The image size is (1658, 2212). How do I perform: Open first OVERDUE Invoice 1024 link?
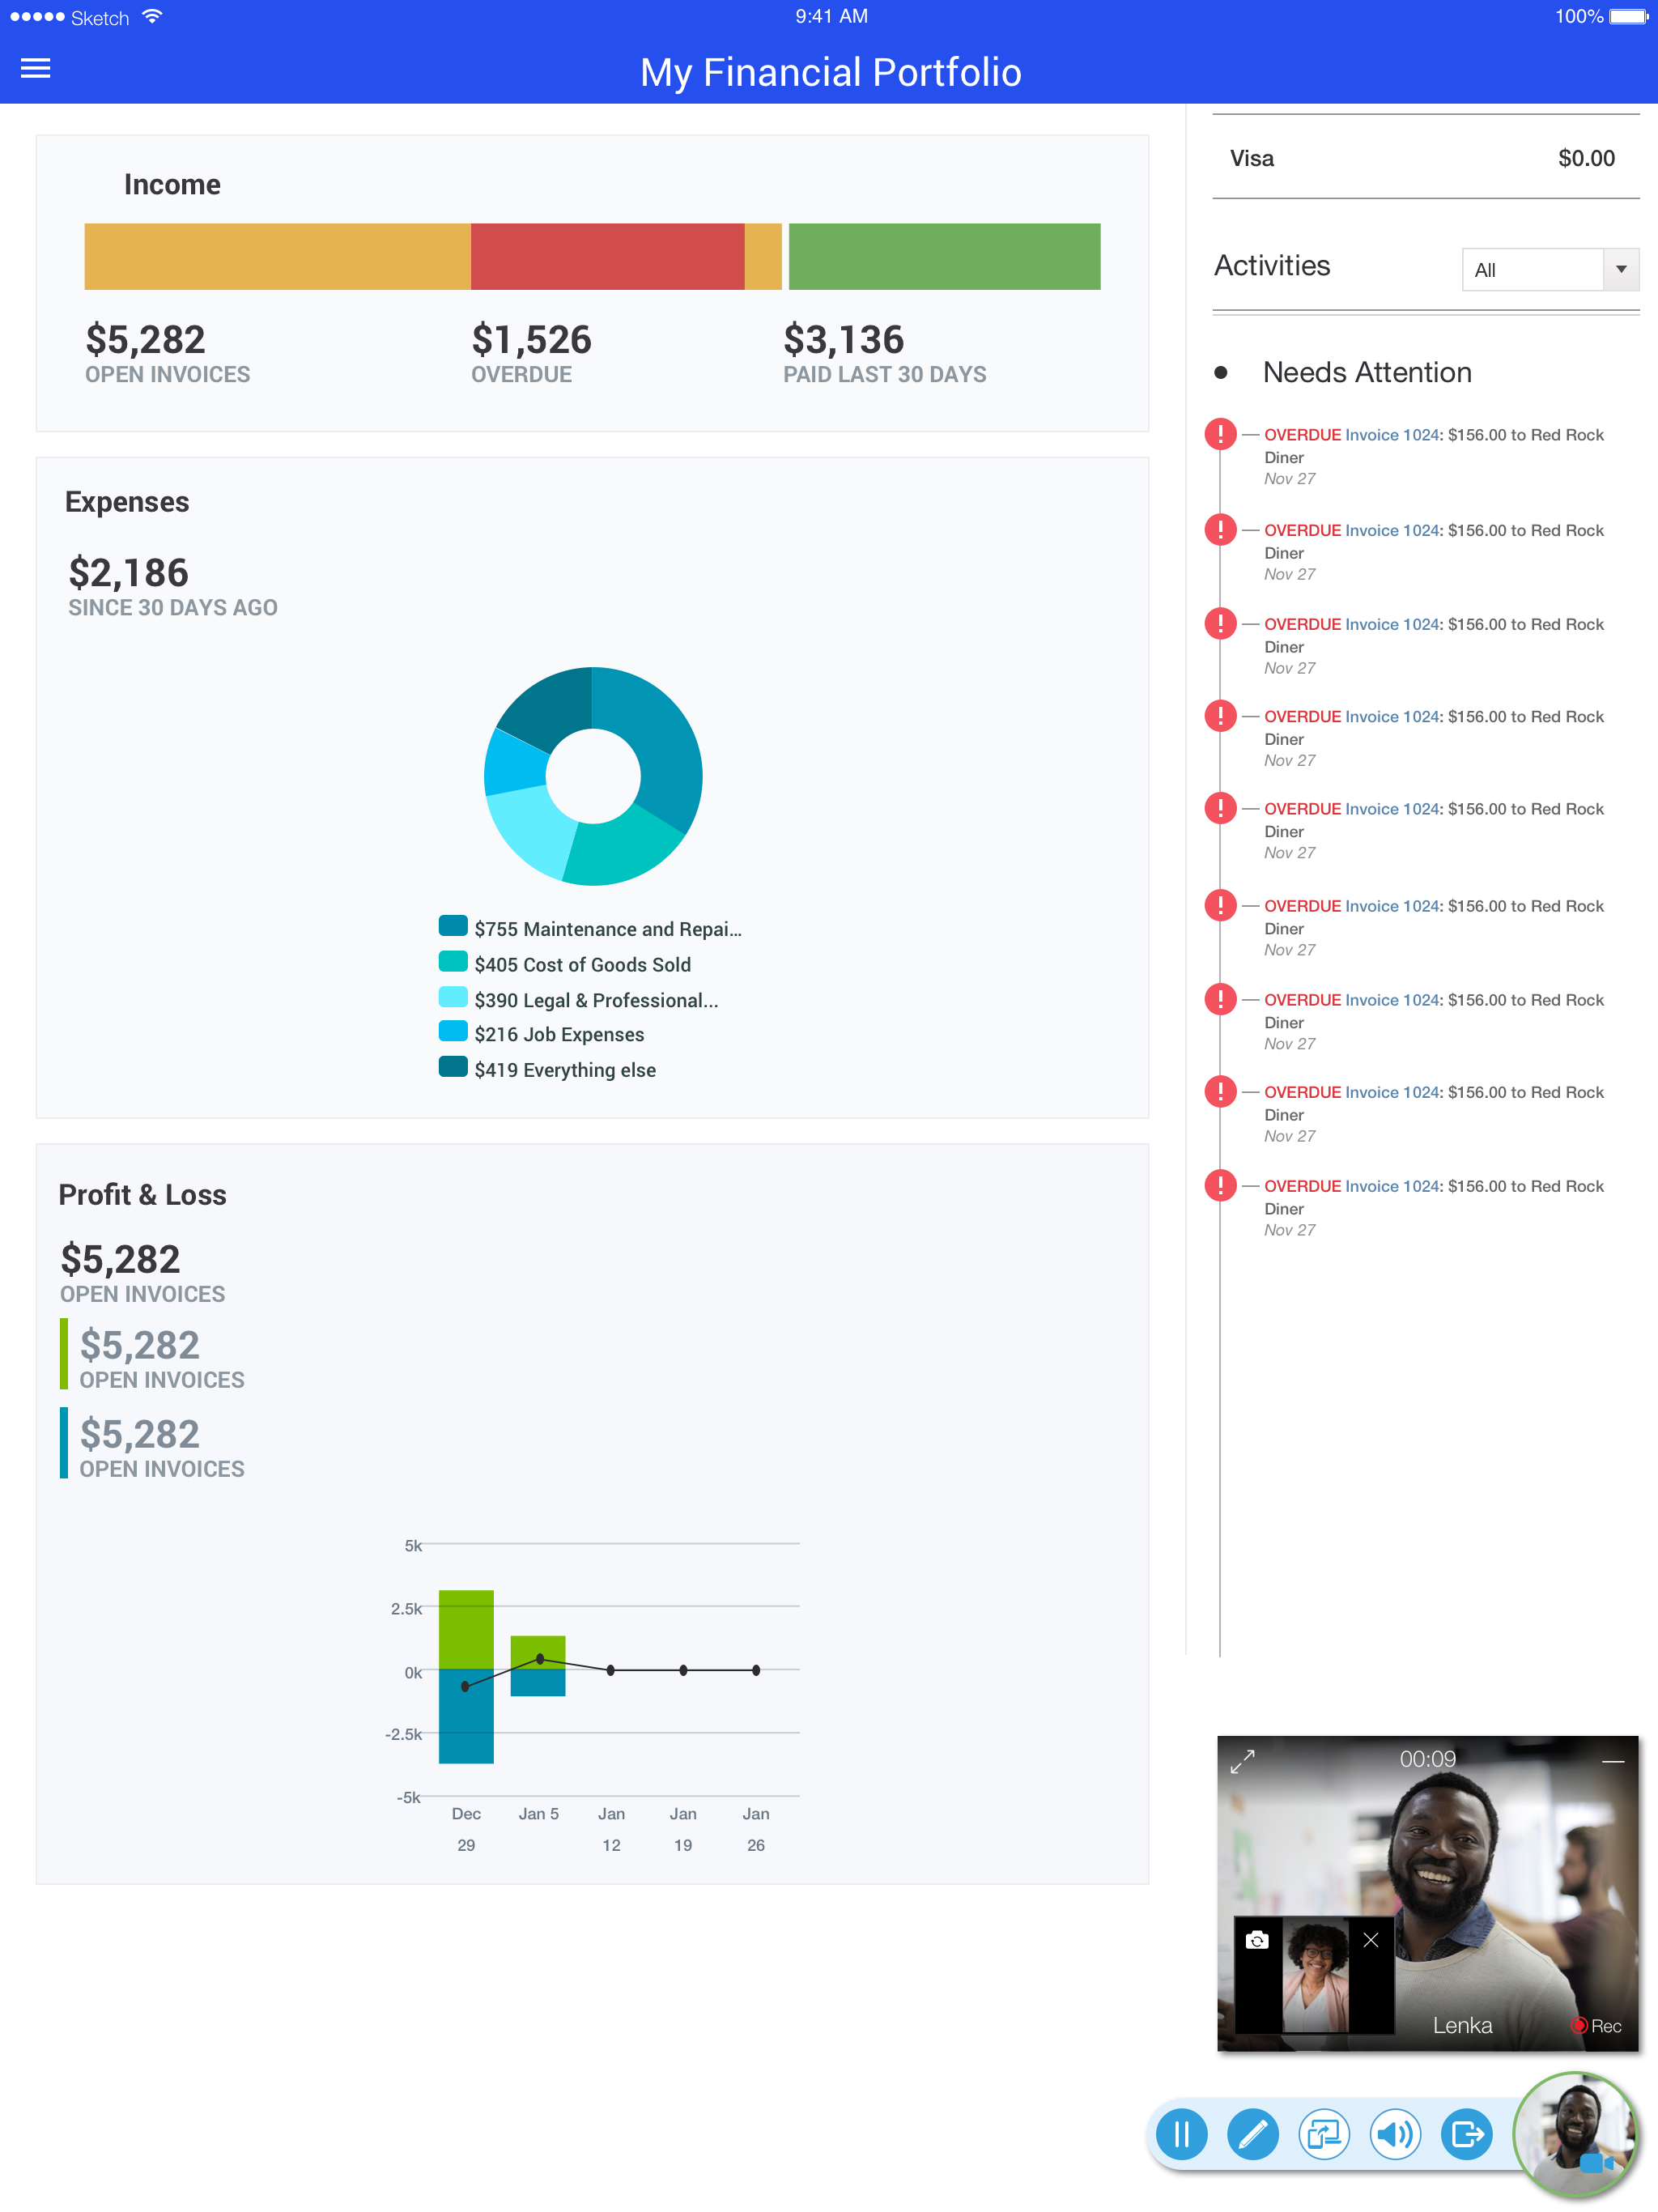click(x=1391, y=435)
